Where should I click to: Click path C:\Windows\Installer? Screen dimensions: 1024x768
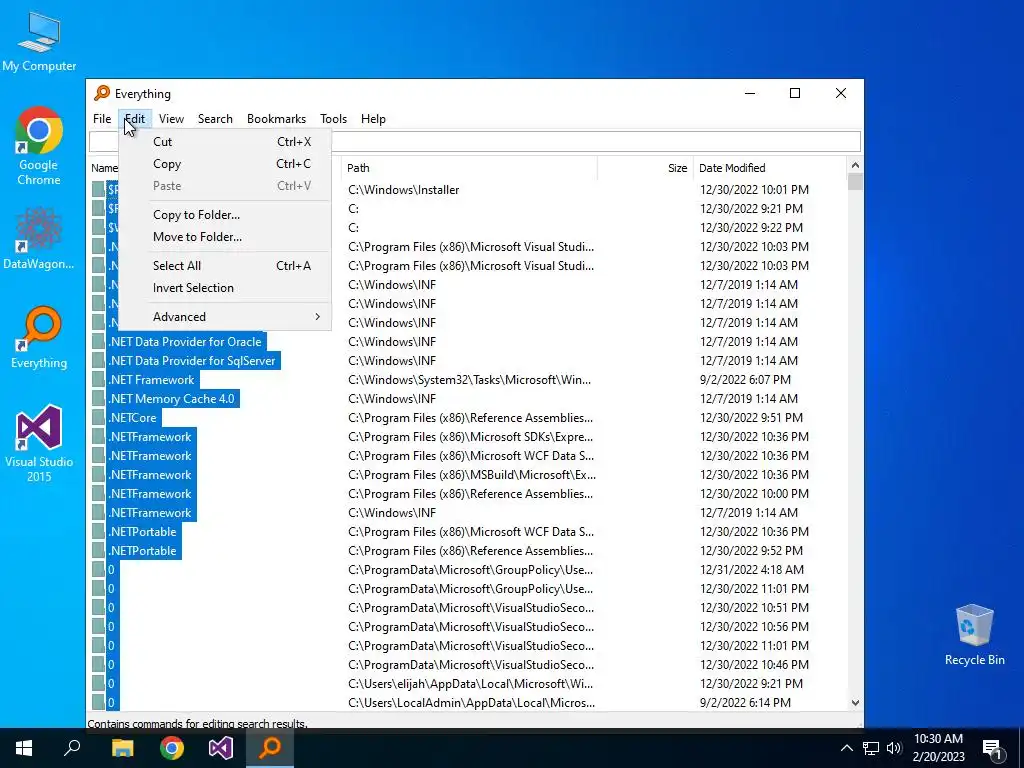click(x=404, y=190)
